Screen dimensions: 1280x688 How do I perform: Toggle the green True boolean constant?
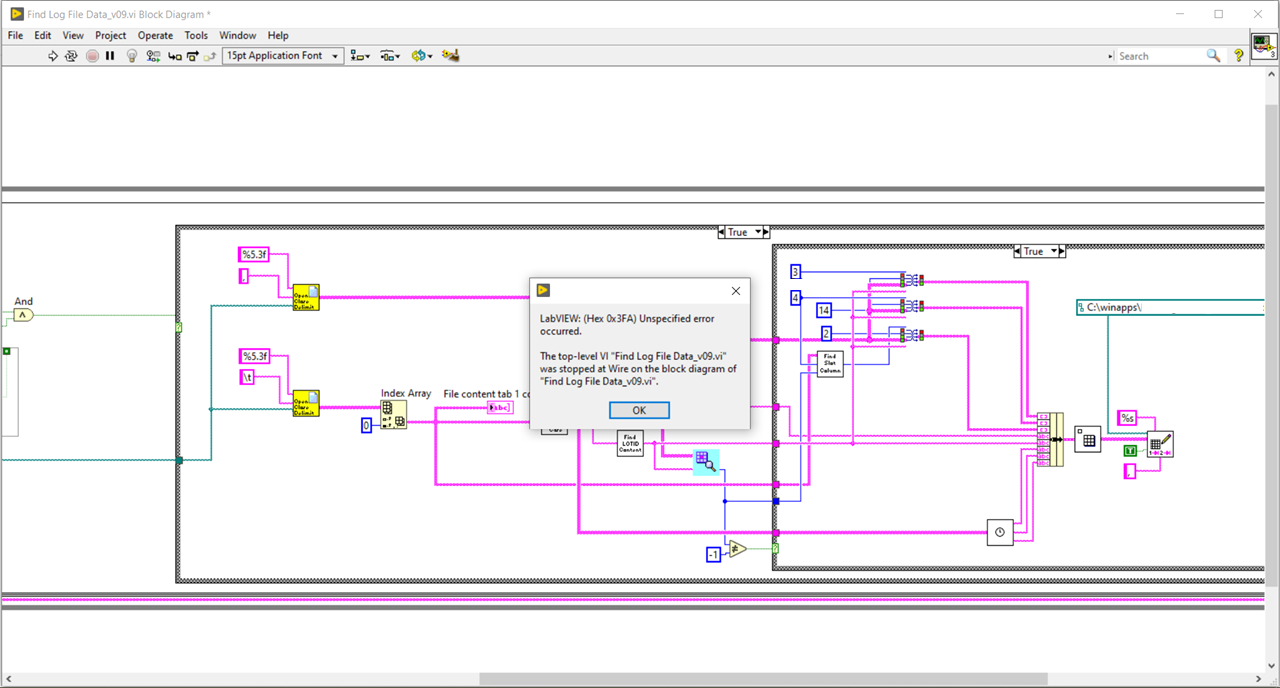pos(1130,451)
